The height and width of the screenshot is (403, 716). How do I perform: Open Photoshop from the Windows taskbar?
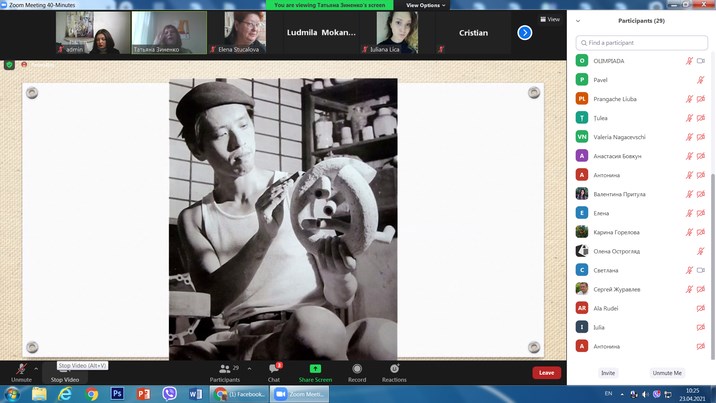(117, 394)
